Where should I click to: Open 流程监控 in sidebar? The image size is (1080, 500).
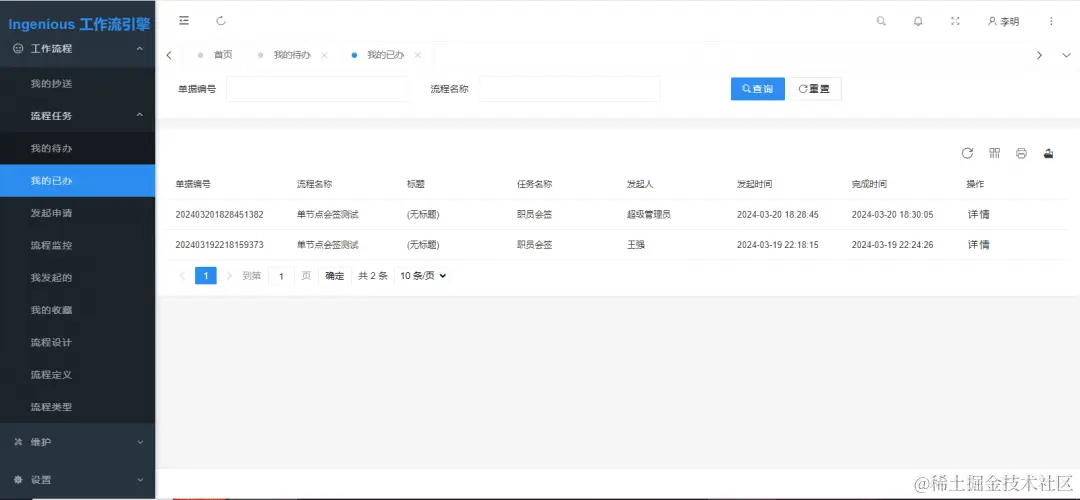point(77,245)
